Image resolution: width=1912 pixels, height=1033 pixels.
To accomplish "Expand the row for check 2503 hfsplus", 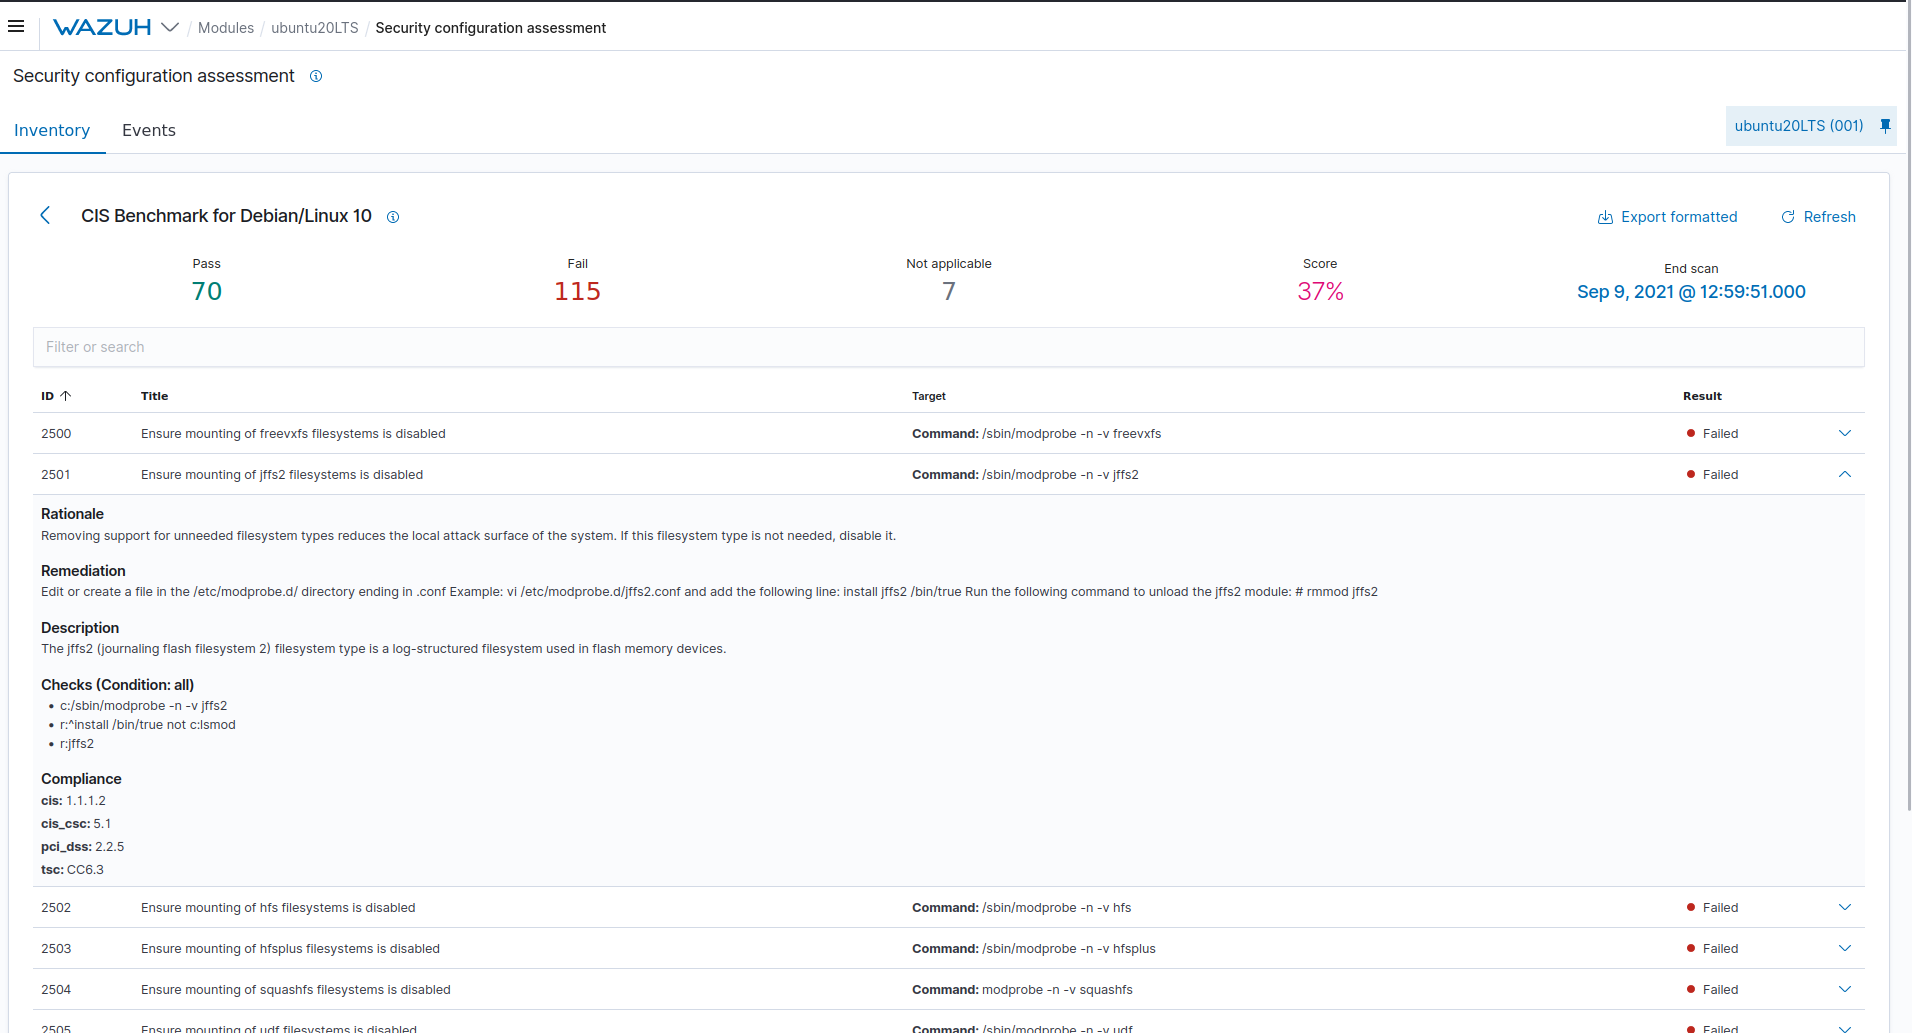I will click(1844, 948).
